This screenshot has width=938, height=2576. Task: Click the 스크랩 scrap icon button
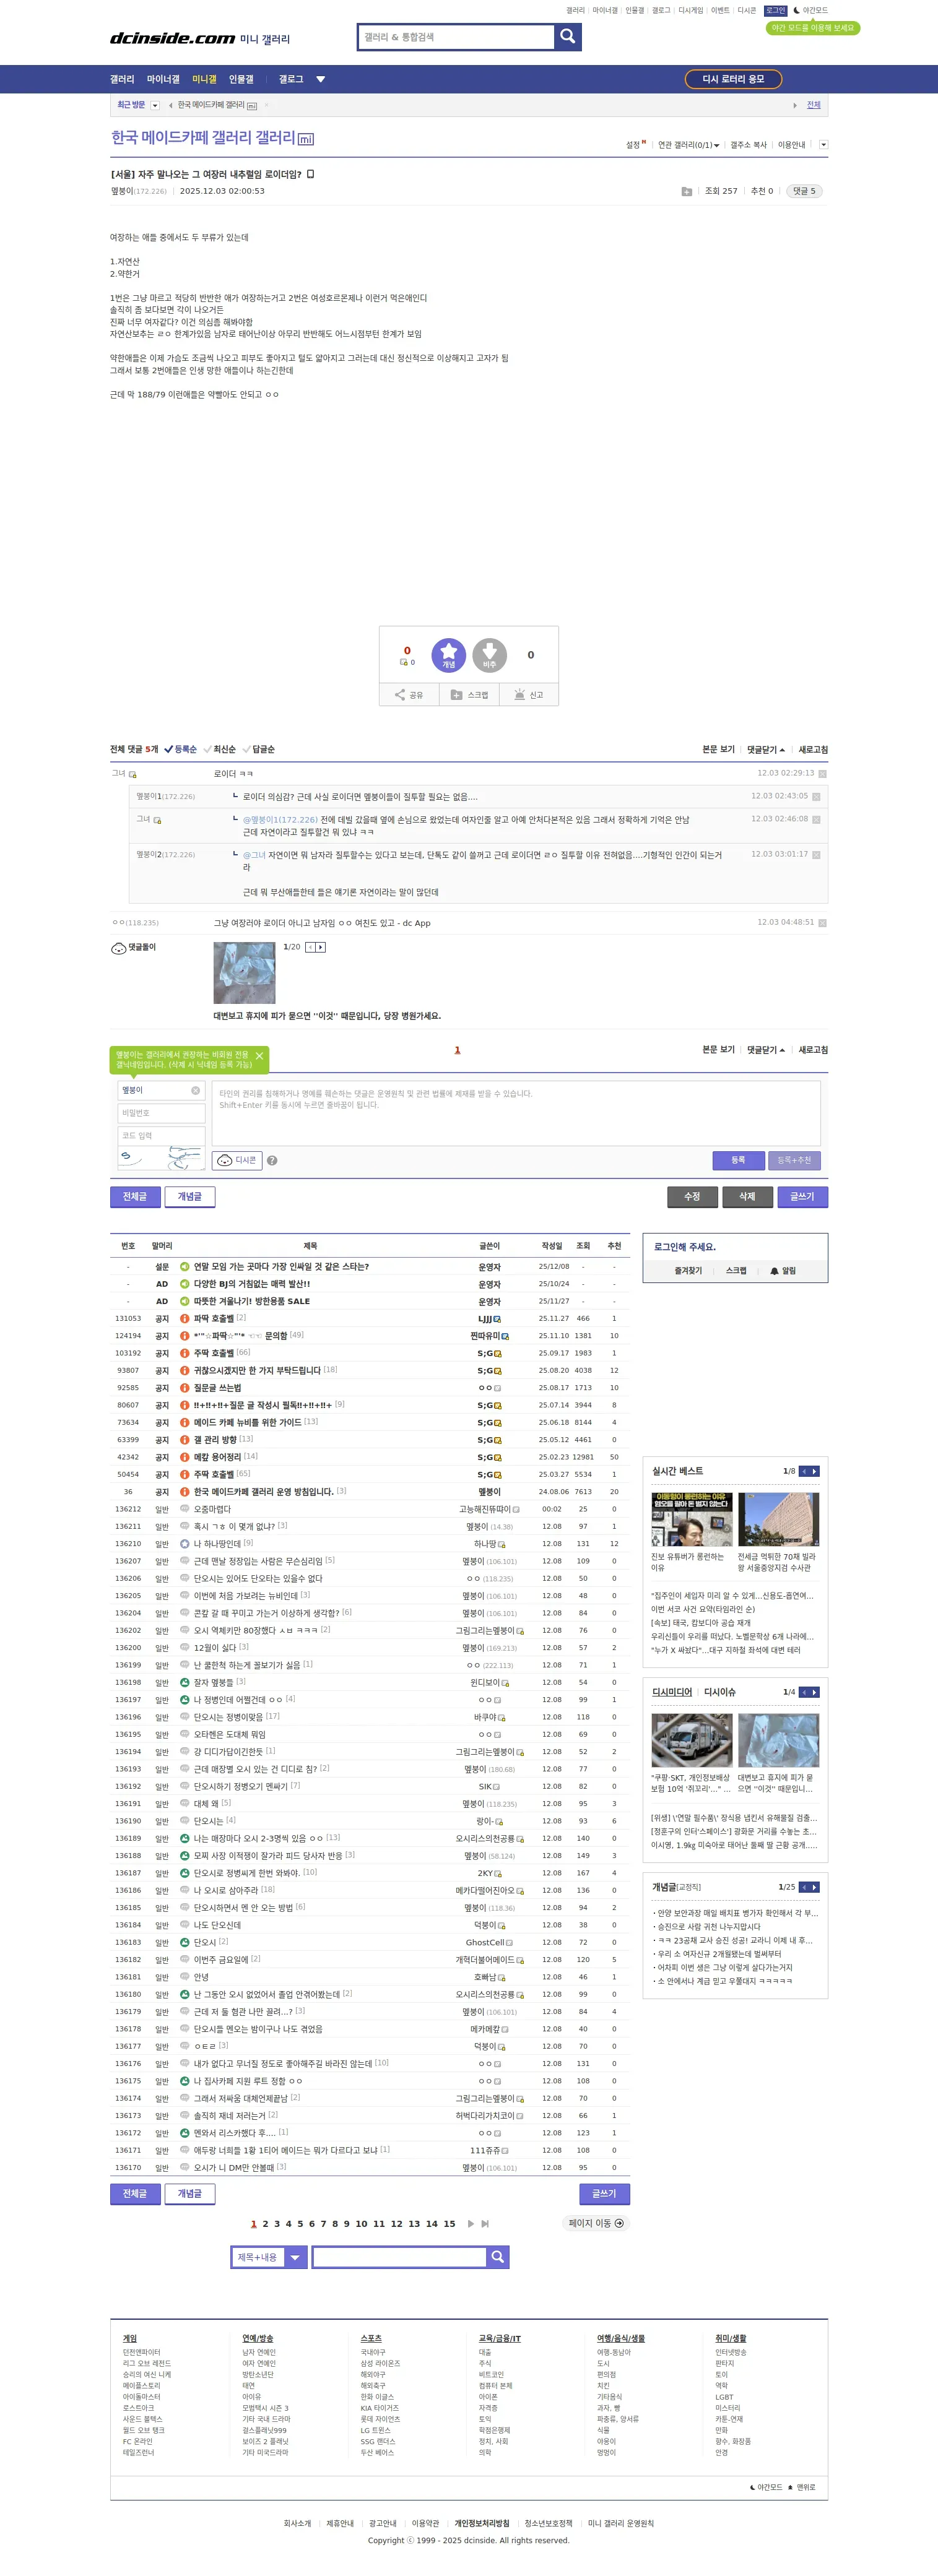469,695
